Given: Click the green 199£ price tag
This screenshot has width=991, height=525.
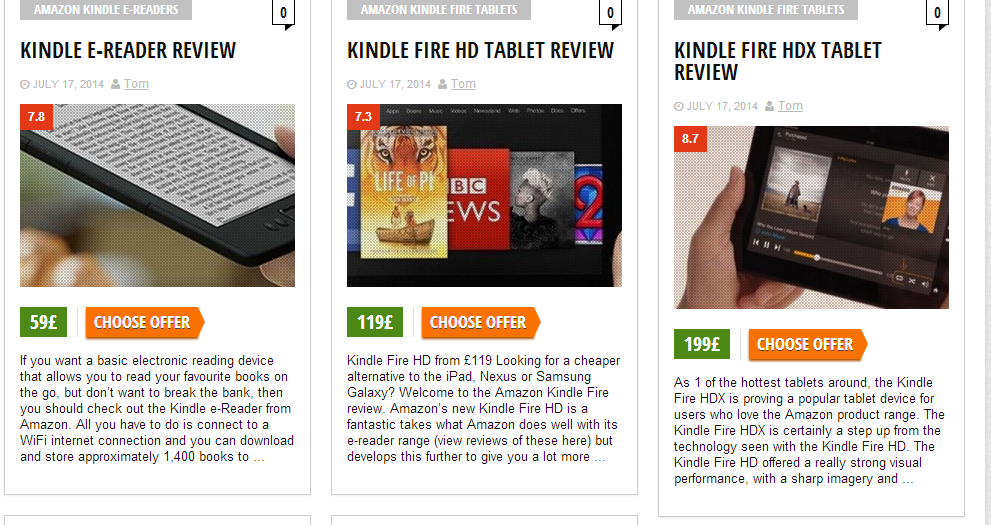Looking at the screenshot, I should point(702,344).
